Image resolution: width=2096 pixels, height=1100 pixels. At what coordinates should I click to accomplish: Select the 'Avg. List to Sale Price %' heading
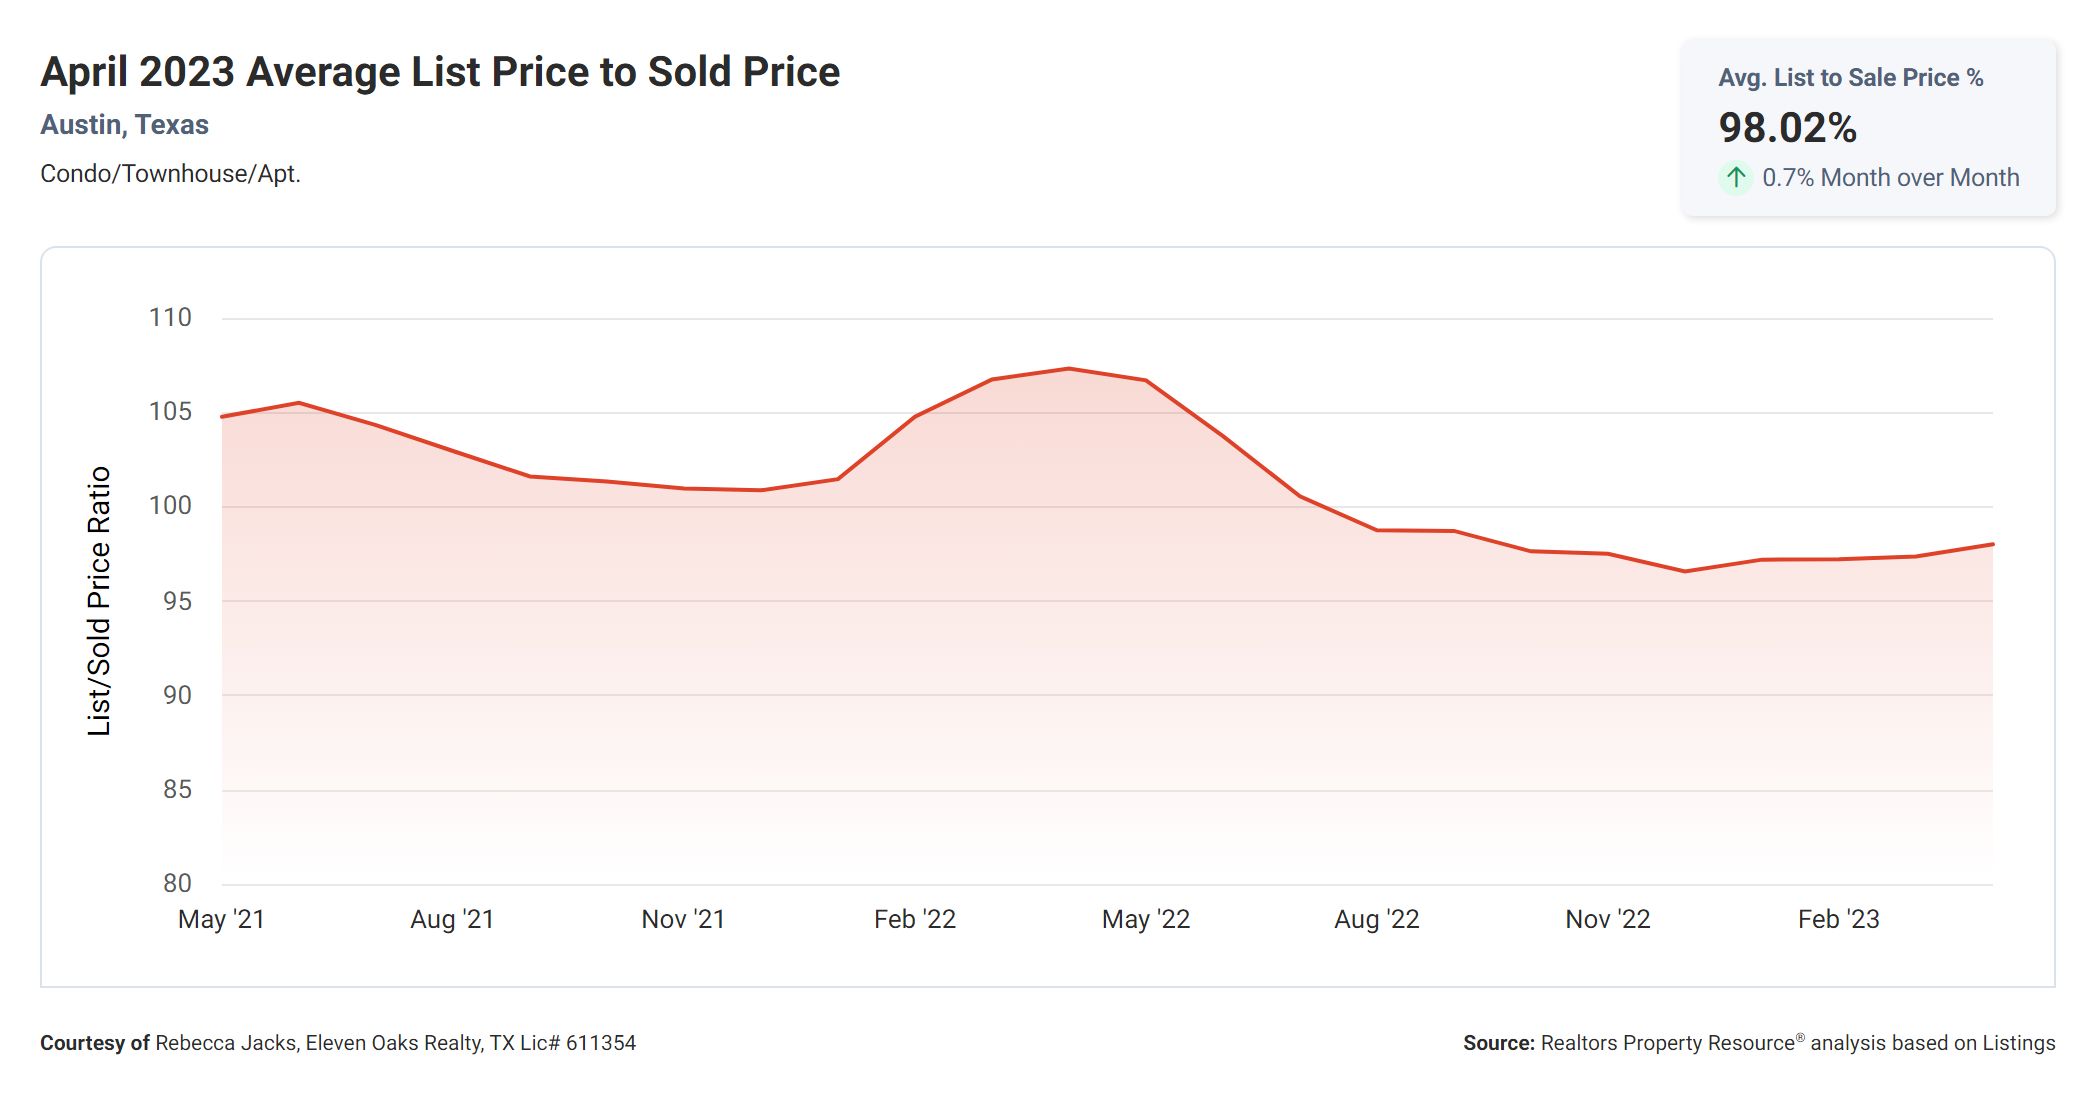(x=1850, y=78)
